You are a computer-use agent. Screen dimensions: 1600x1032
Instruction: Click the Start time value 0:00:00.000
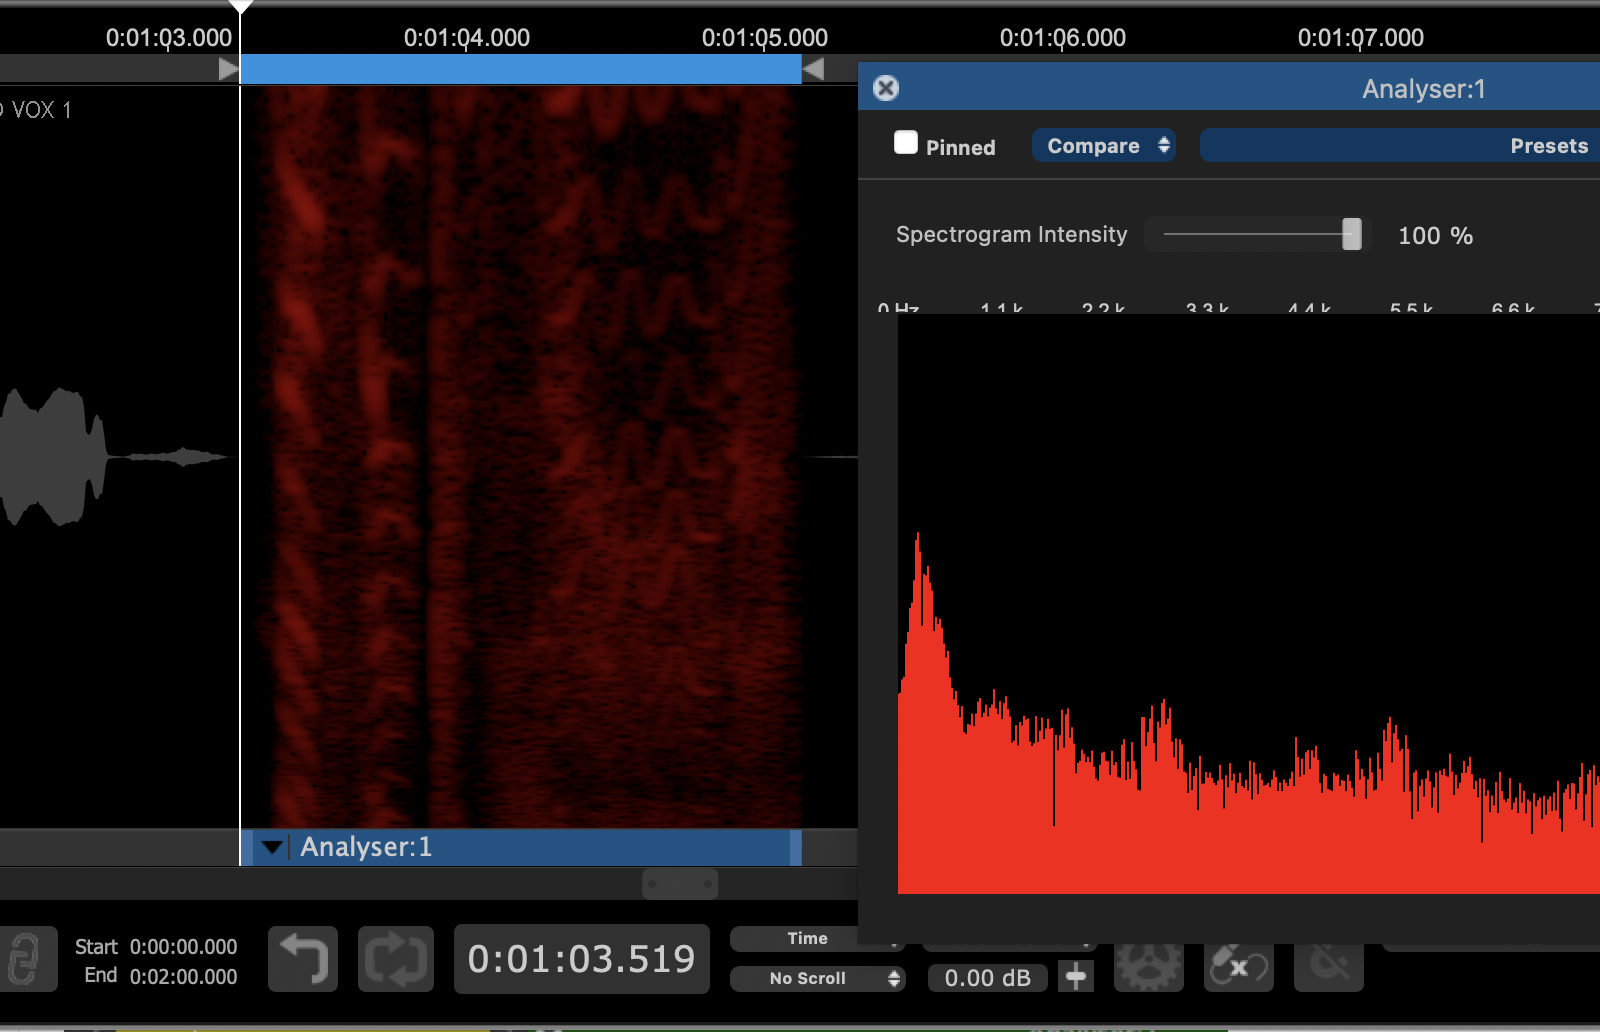click(x=183, y=947)
